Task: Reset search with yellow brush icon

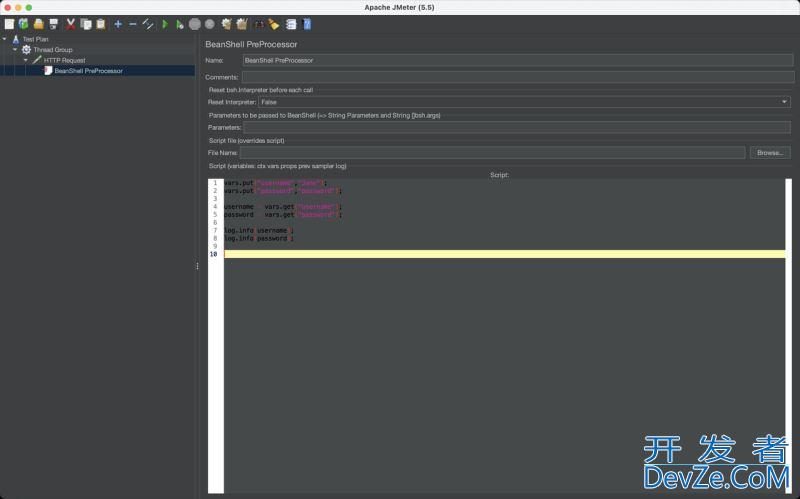Action: [x=274, y=24]
